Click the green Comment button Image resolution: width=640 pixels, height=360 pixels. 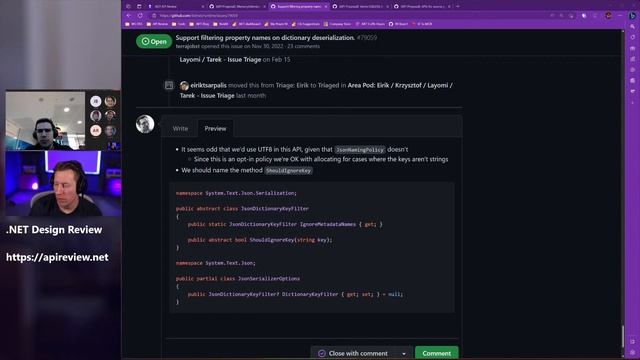[436, 353]
